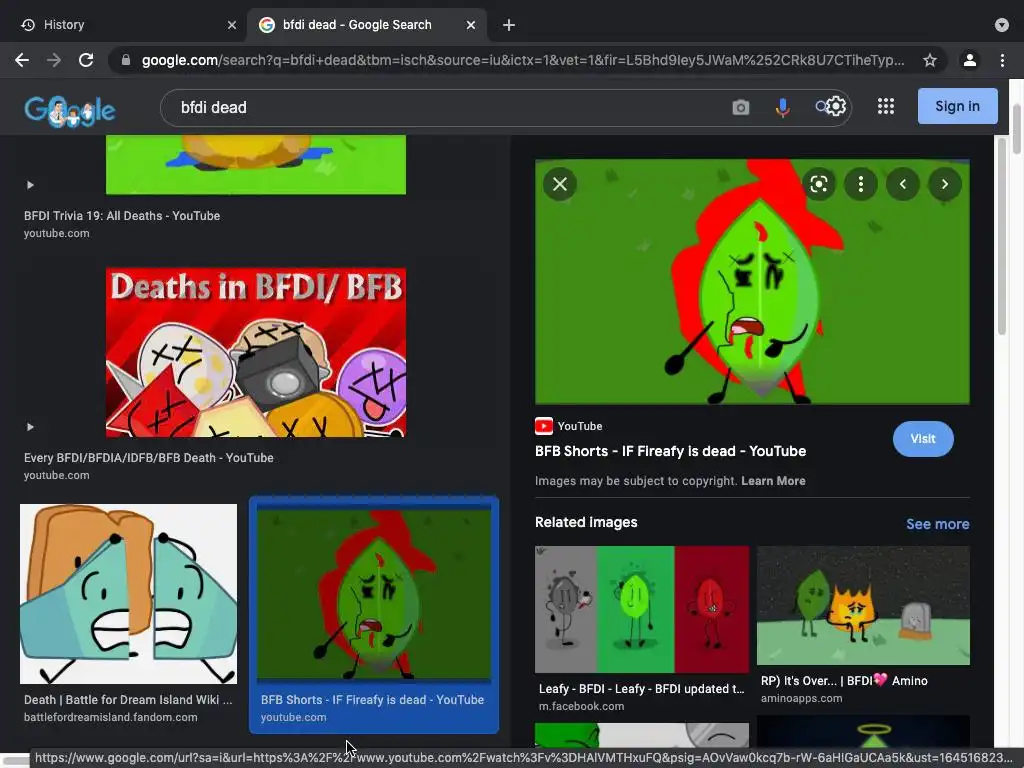
Task: Open the BFDI Trivia 19 All Deaths thumbnail
Action: pyautogui.click(x=256, y=165)
